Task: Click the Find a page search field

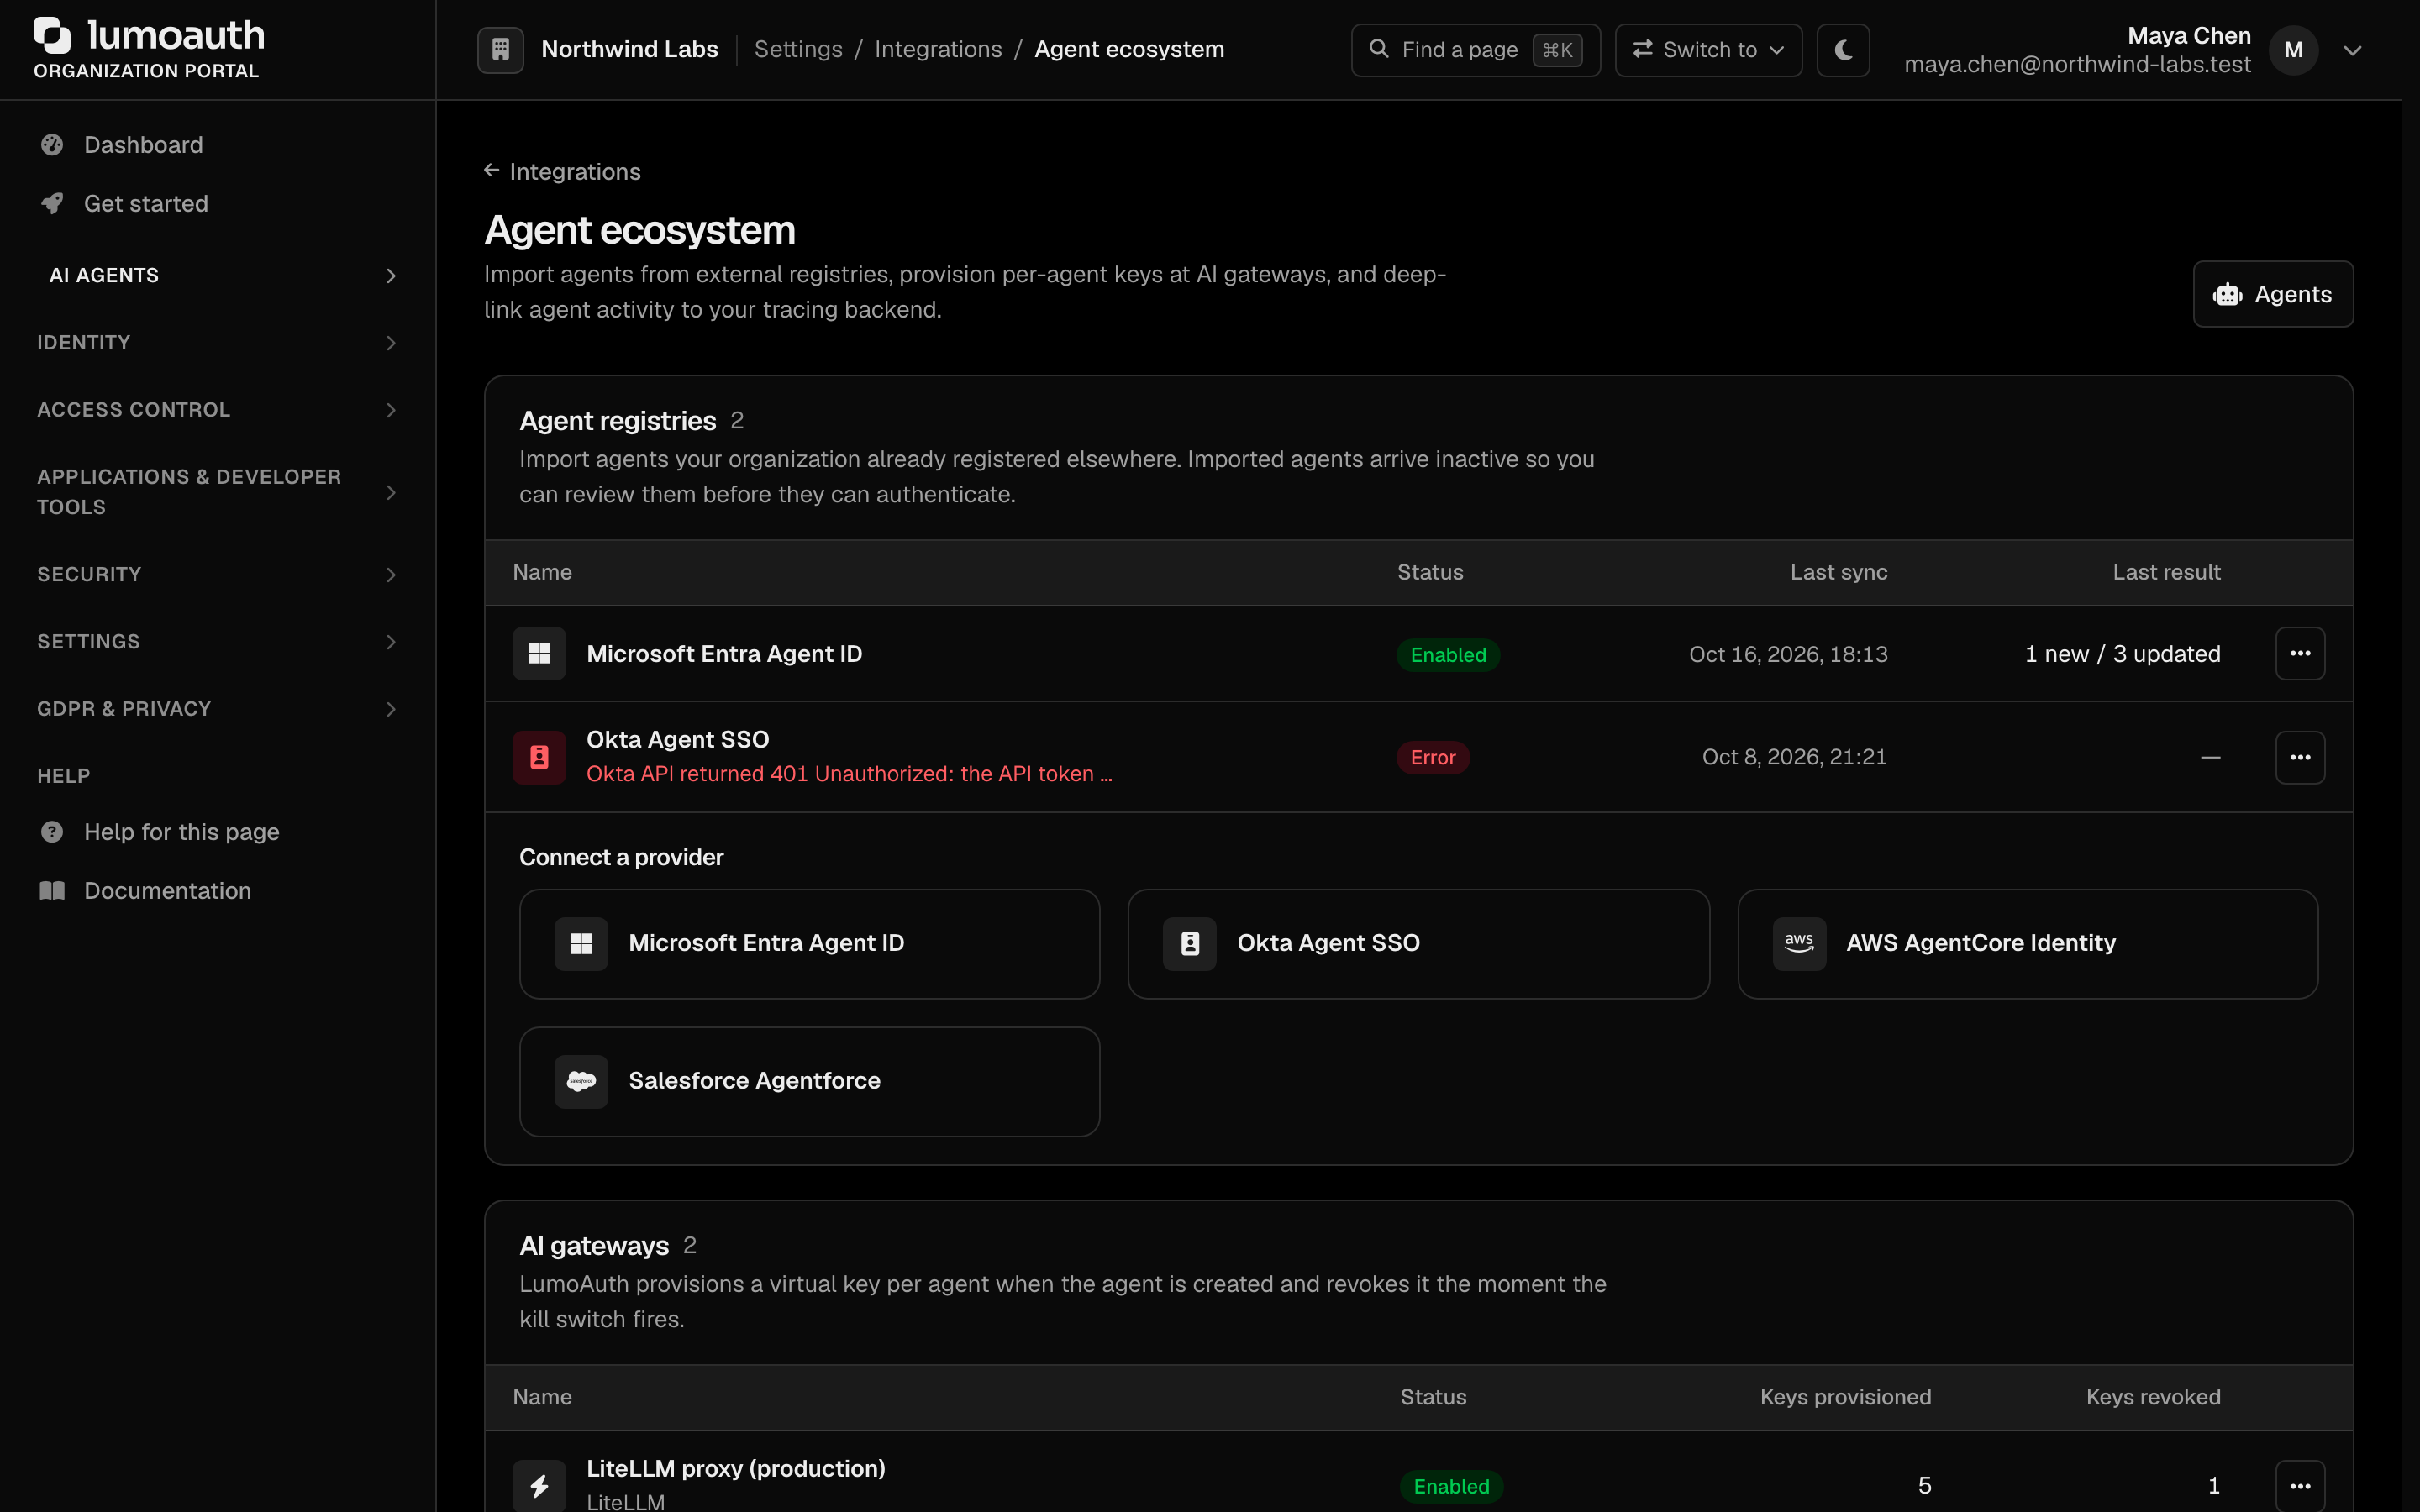Action: point(1475,50)
